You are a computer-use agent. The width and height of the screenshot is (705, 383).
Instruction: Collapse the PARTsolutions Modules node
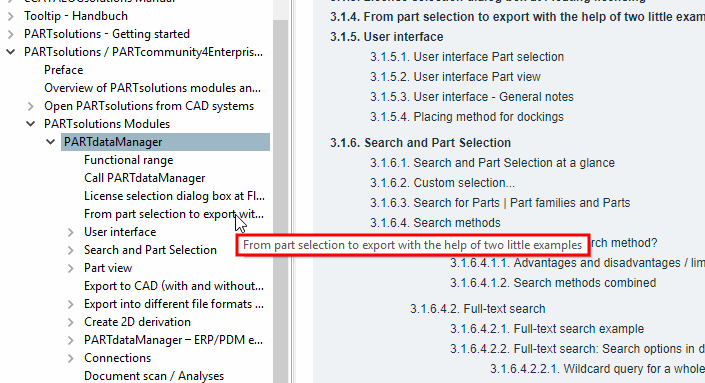(31, 124)
